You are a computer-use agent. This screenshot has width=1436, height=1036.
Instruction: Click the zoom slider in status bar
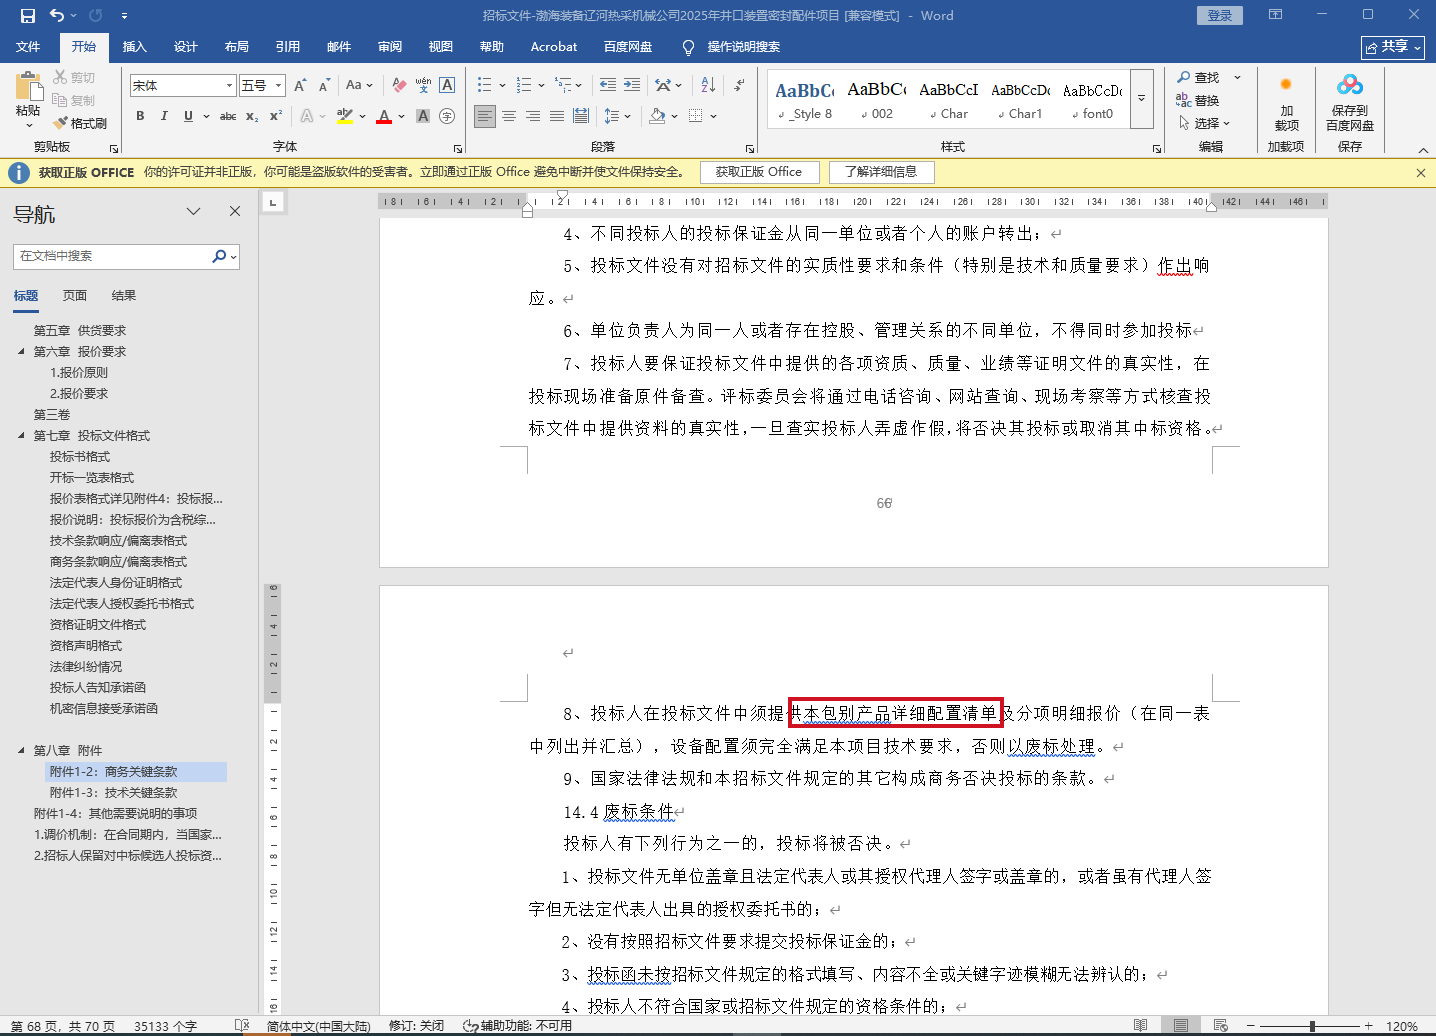(1312, 1026)
